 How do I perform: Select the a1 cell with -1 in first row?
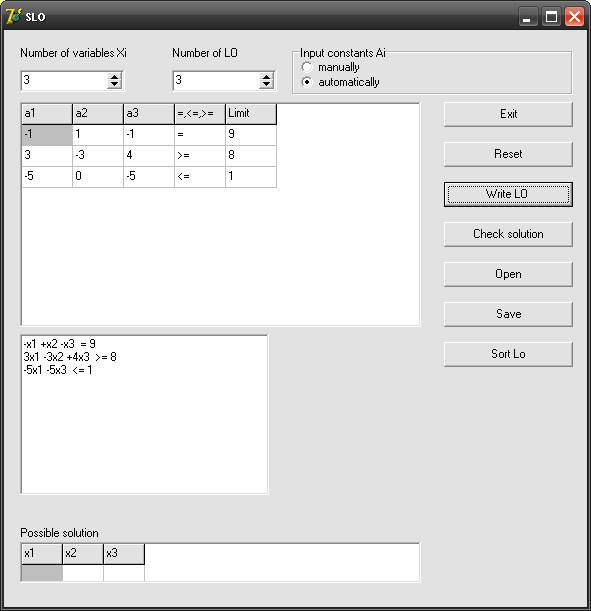[47, 135]
